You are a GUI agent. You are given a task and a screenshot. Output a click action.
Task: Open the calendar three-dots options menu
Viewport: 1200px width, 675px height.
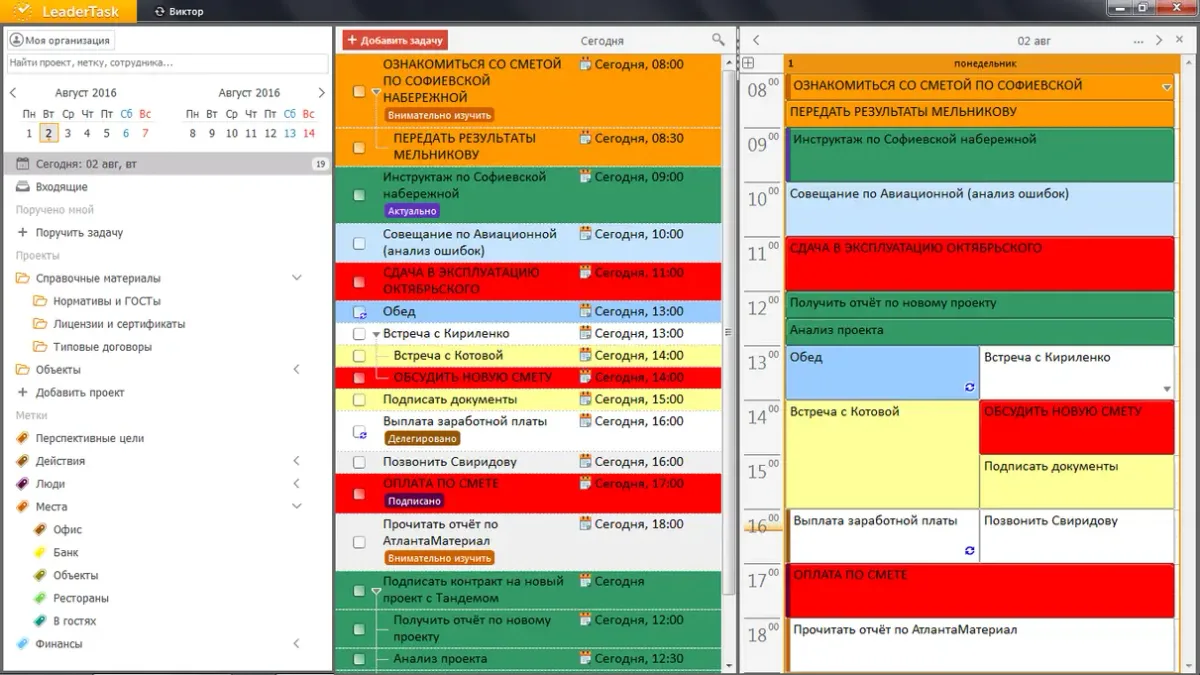tap(1138, 41)
